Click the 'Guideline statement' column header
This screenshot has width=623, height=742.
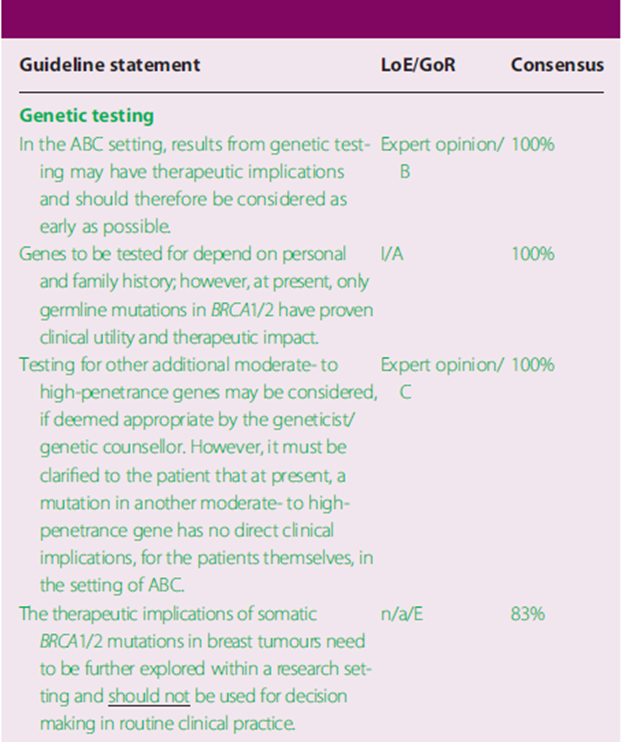tap(110, 65)
